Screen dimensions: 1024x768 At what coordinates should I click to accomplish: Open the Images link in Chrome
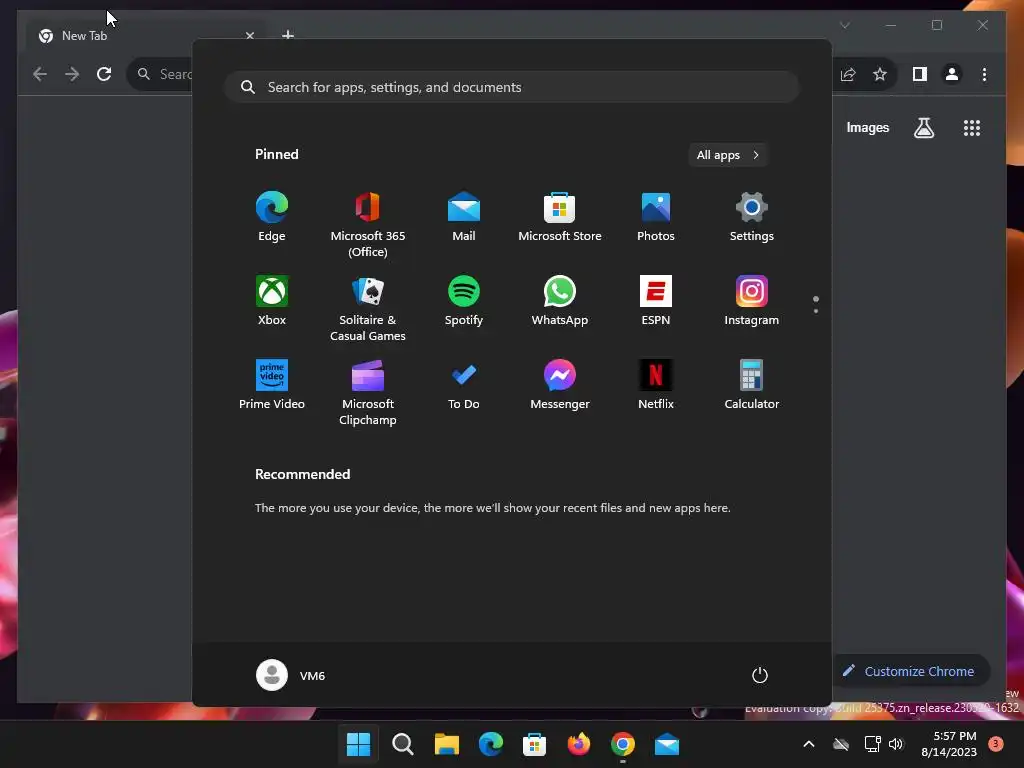(x=867, y=128)
